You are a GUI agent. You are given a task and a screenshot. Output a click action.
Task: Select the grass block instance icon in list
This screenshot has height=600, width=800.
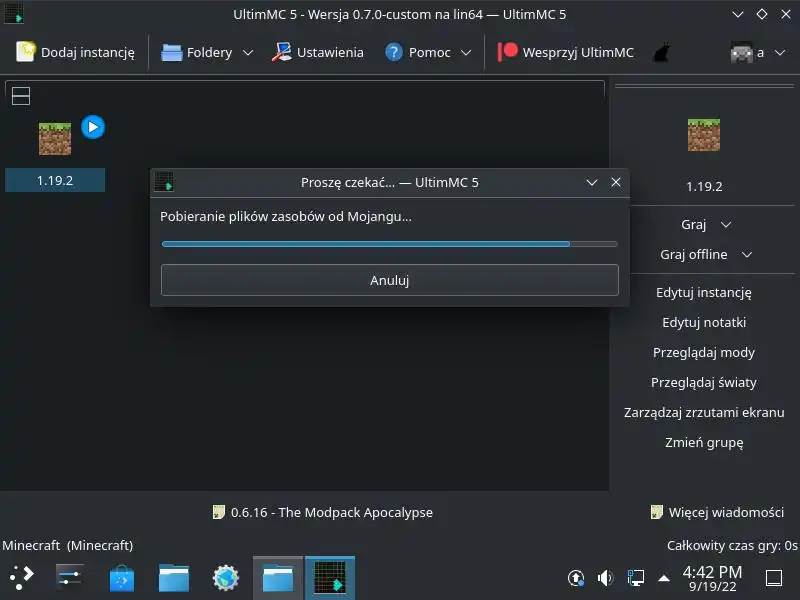(x=55, y=139)
